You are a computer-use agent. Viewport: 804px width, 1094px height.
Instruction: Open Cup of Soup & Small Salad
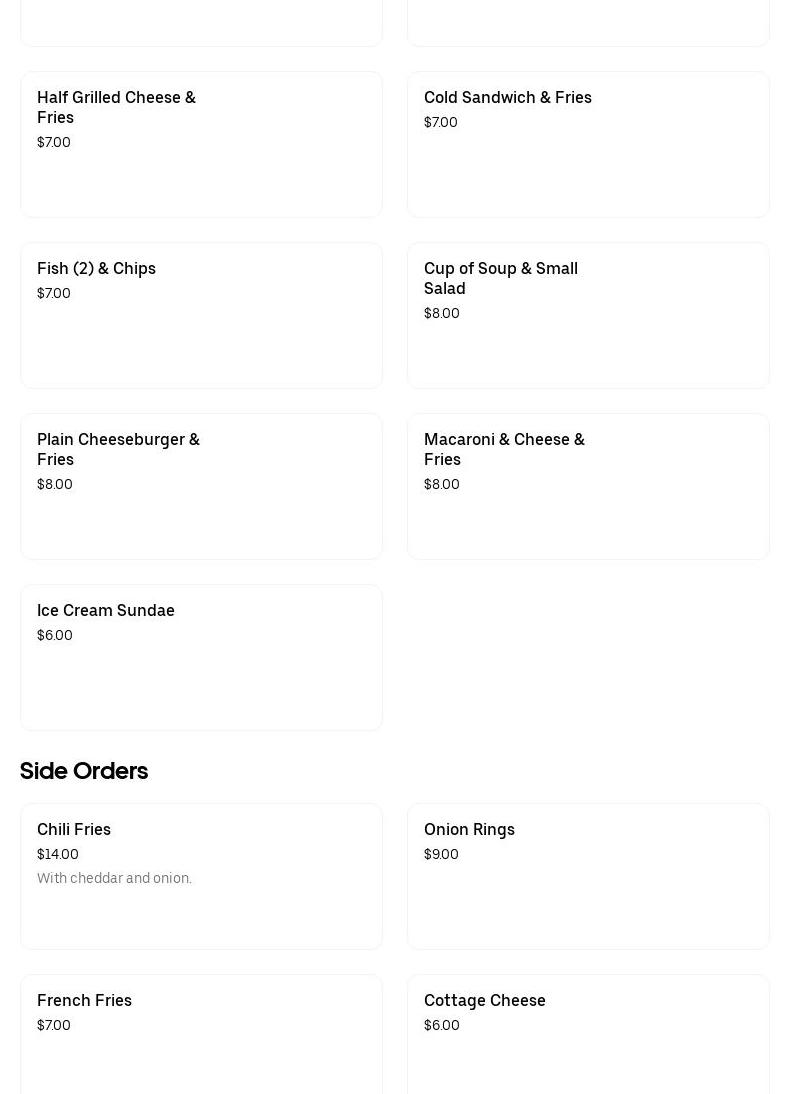click(588, 315)
